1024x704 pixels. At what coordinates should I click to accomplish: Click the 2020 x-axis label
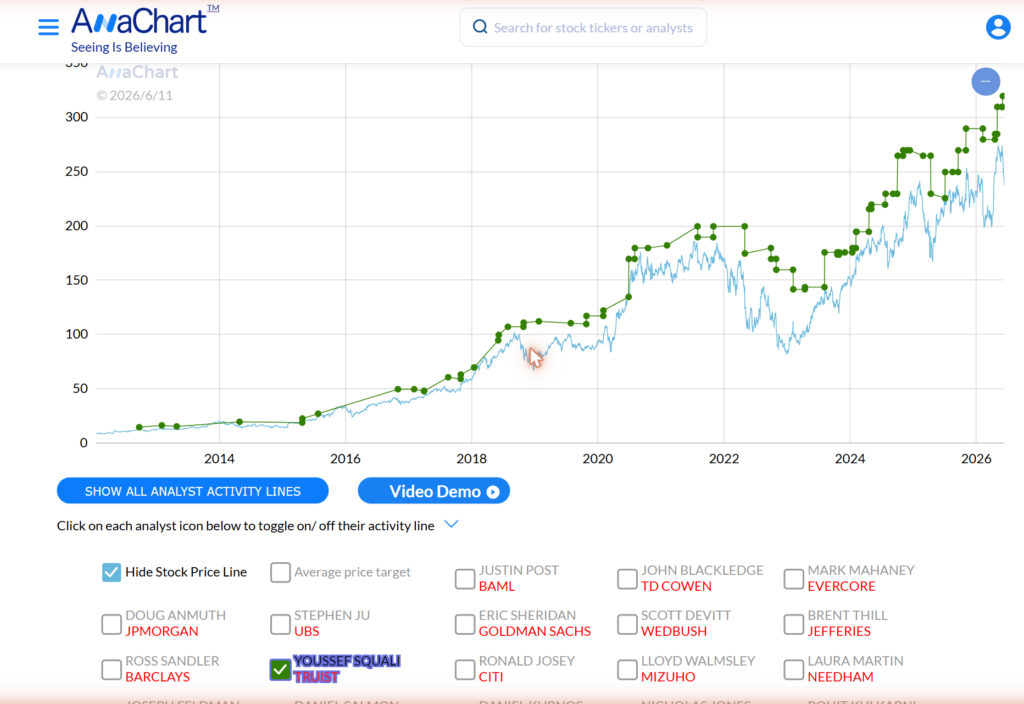[598, 458]
